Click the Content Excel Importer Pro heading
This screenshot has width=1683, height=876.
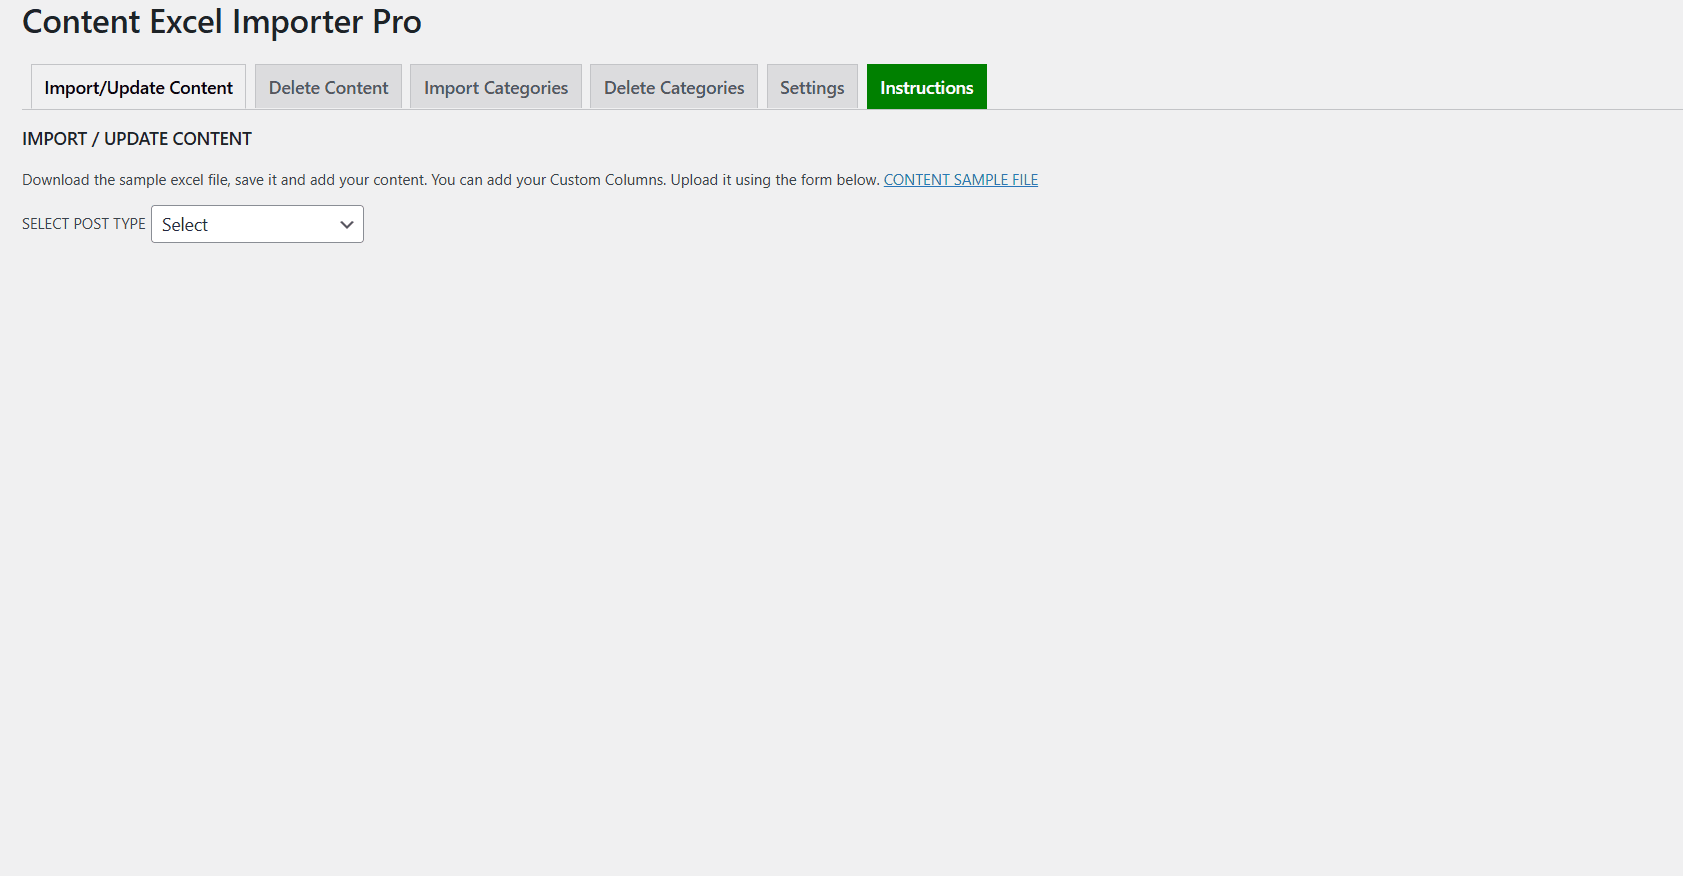[222, 22]
